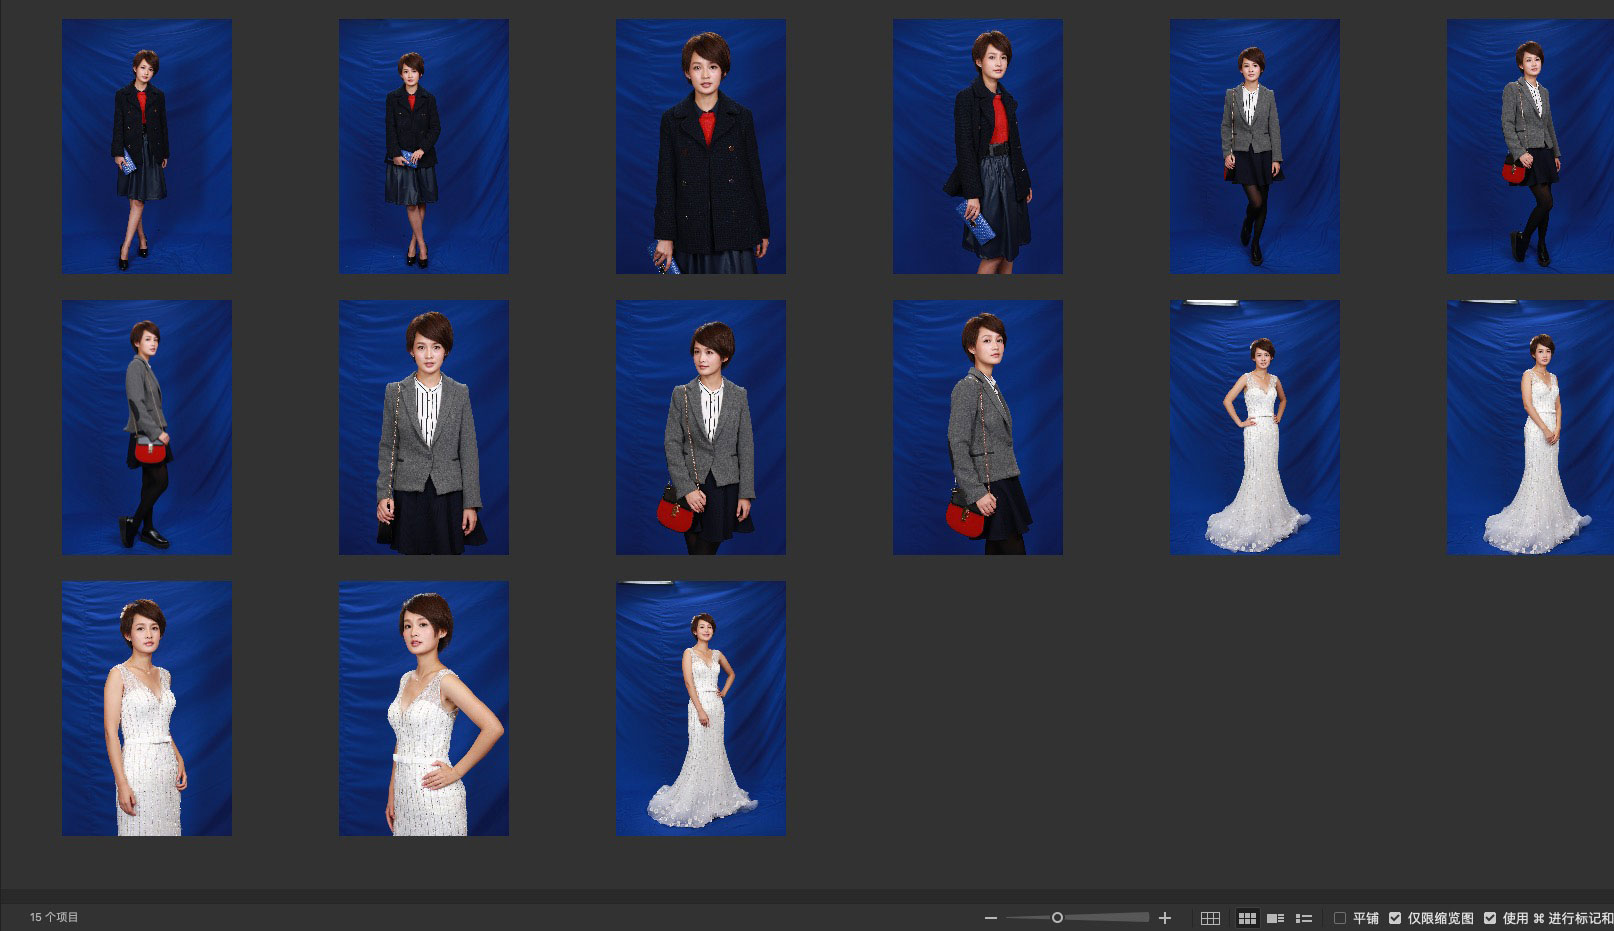Screen dimensions: 1614x931
Task: Switch to details view icon
Action: click(x=1275, y=918)
